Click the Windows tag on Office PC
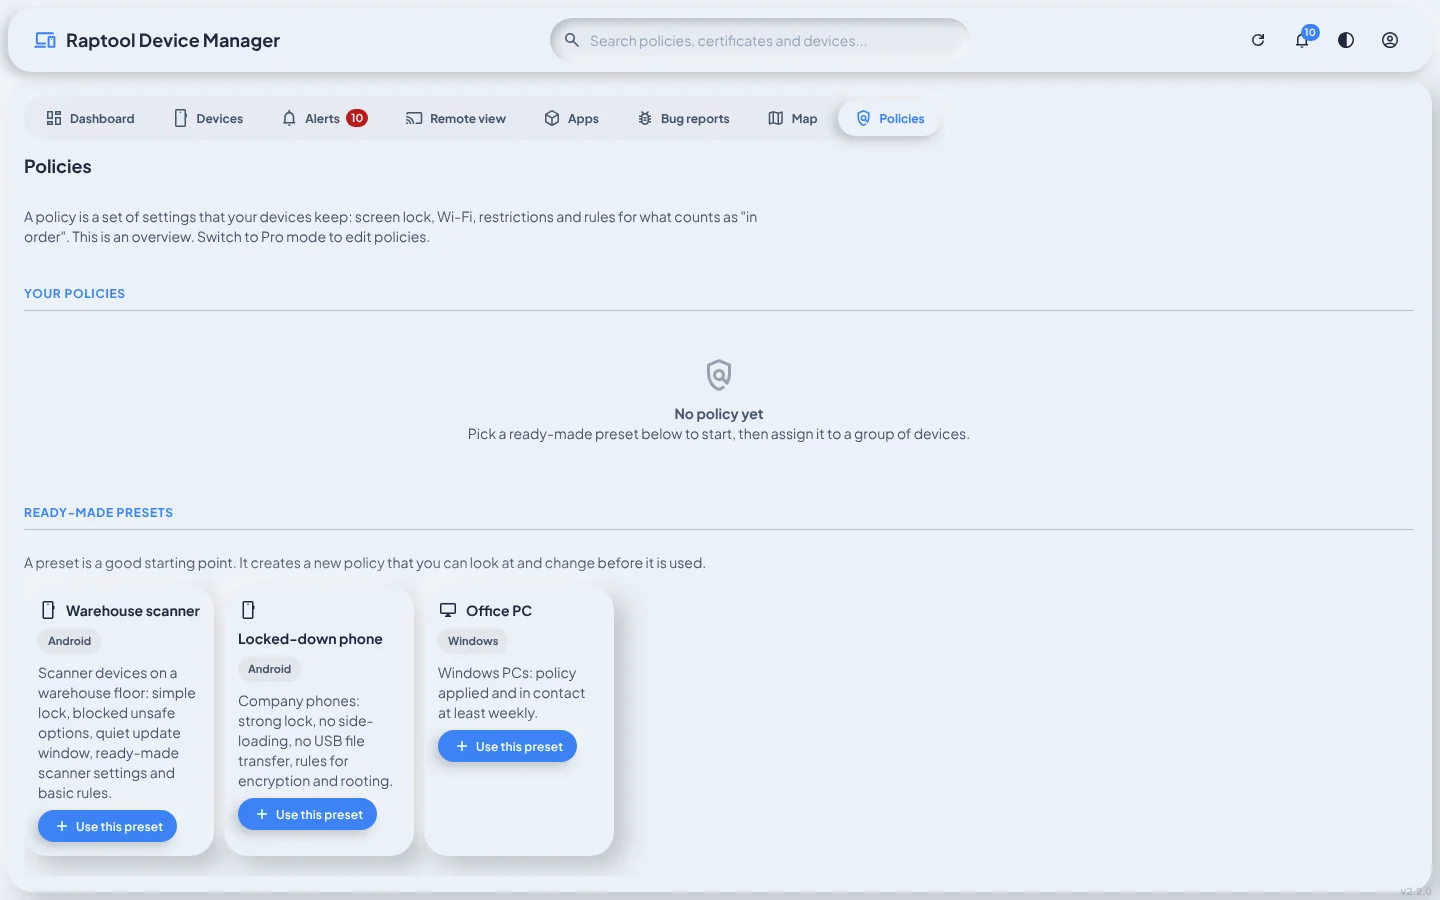 [x=473, y=641]
